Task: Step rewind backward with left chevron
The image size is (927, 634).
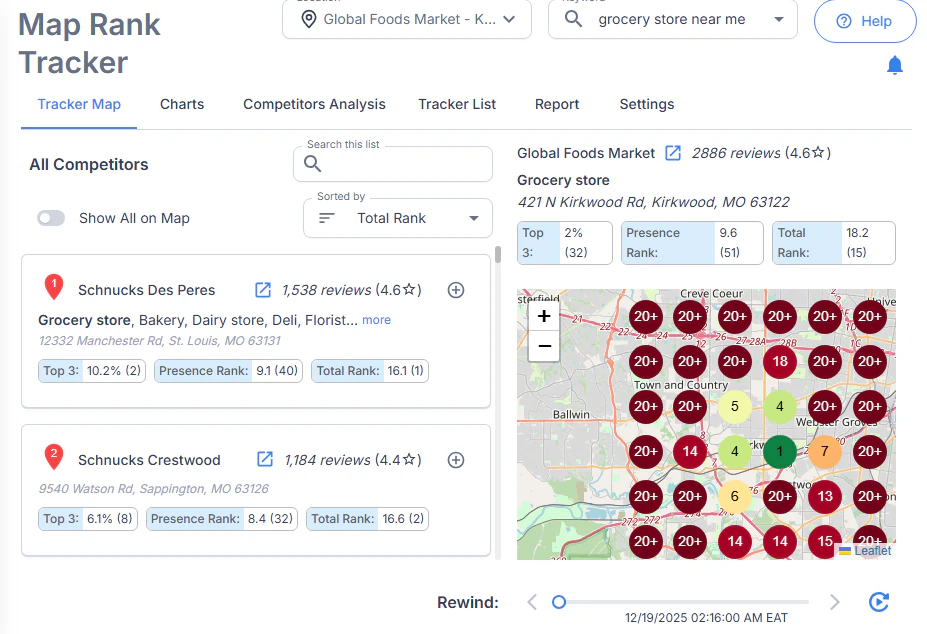Action: [x=532, y=602]
